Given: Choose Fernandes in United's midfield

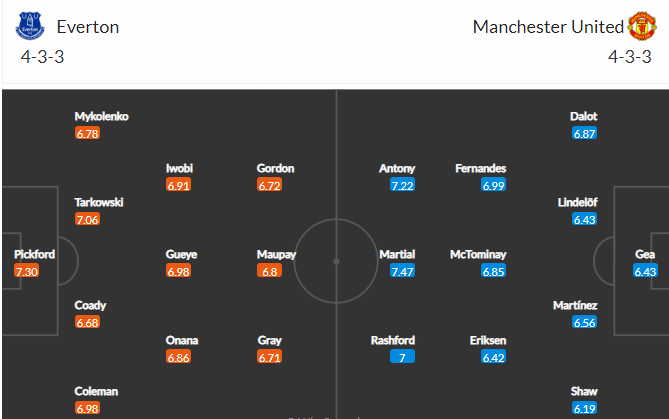Looking at the screenshot, I should [x=480, y=168].
